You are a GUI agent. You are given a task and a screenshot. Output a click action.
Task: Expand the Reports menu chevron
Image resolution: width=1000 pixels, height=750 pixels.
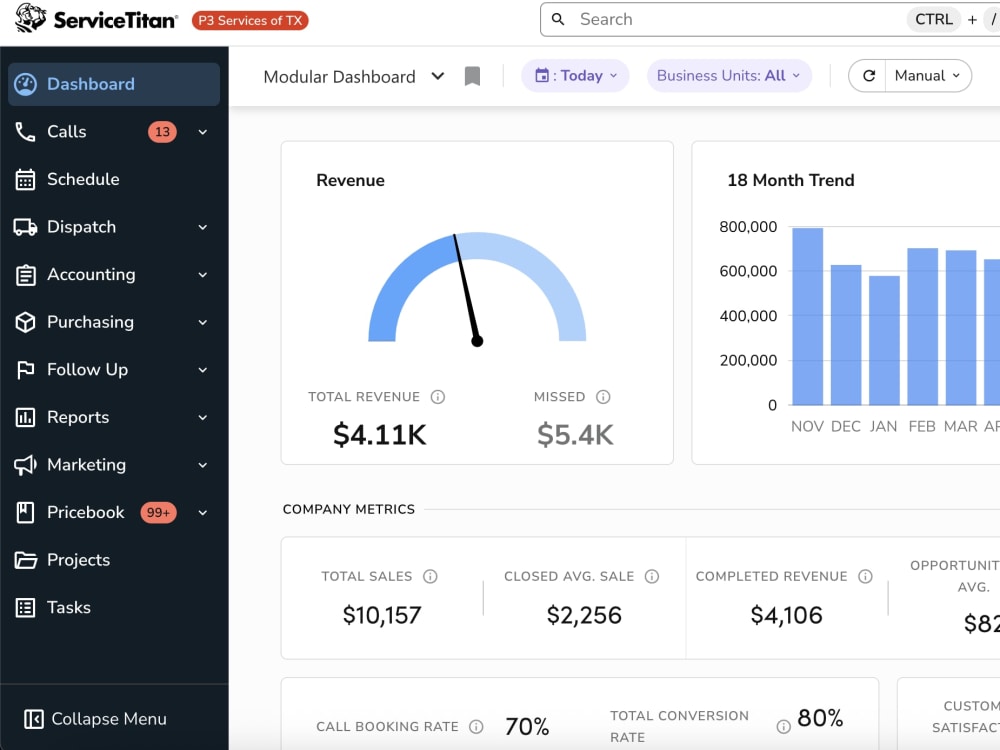click(203, 418)
